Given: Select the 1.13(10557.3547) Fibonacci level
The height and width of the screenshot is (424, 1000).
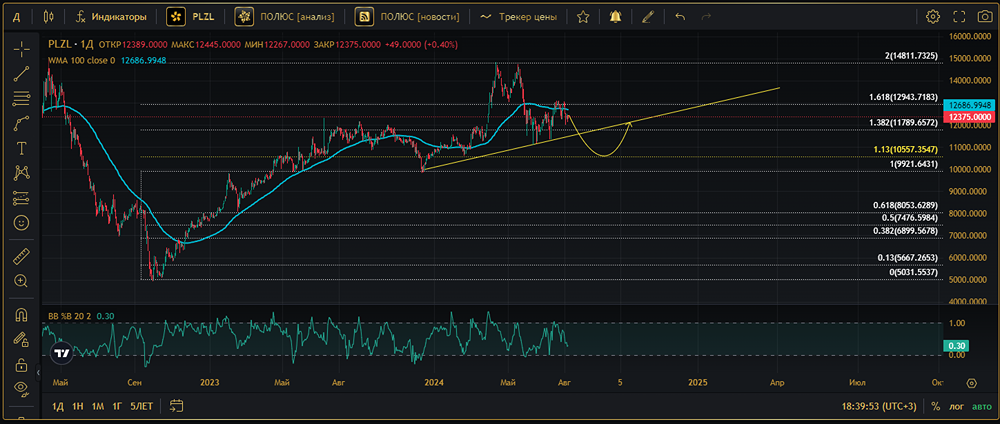Looking at the screenshot, I should 906,149.
